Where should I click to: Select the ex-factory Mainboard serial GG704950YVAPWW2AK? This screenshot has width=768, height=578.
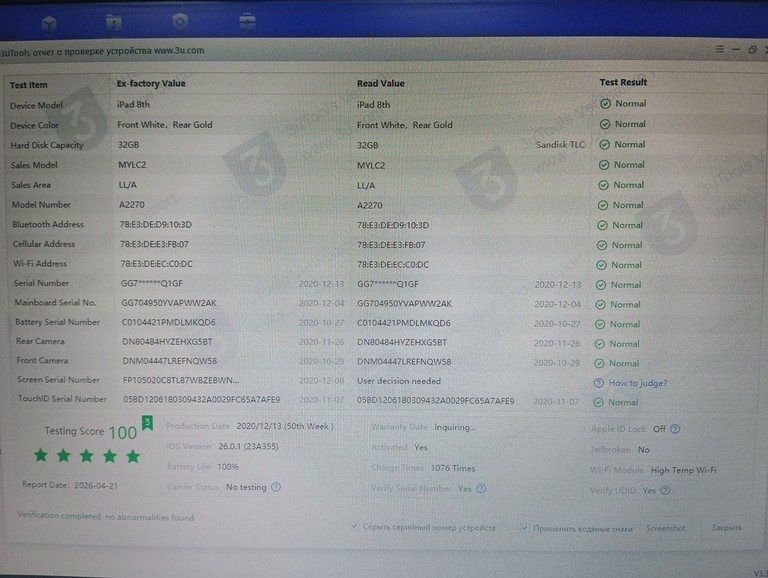169,303
